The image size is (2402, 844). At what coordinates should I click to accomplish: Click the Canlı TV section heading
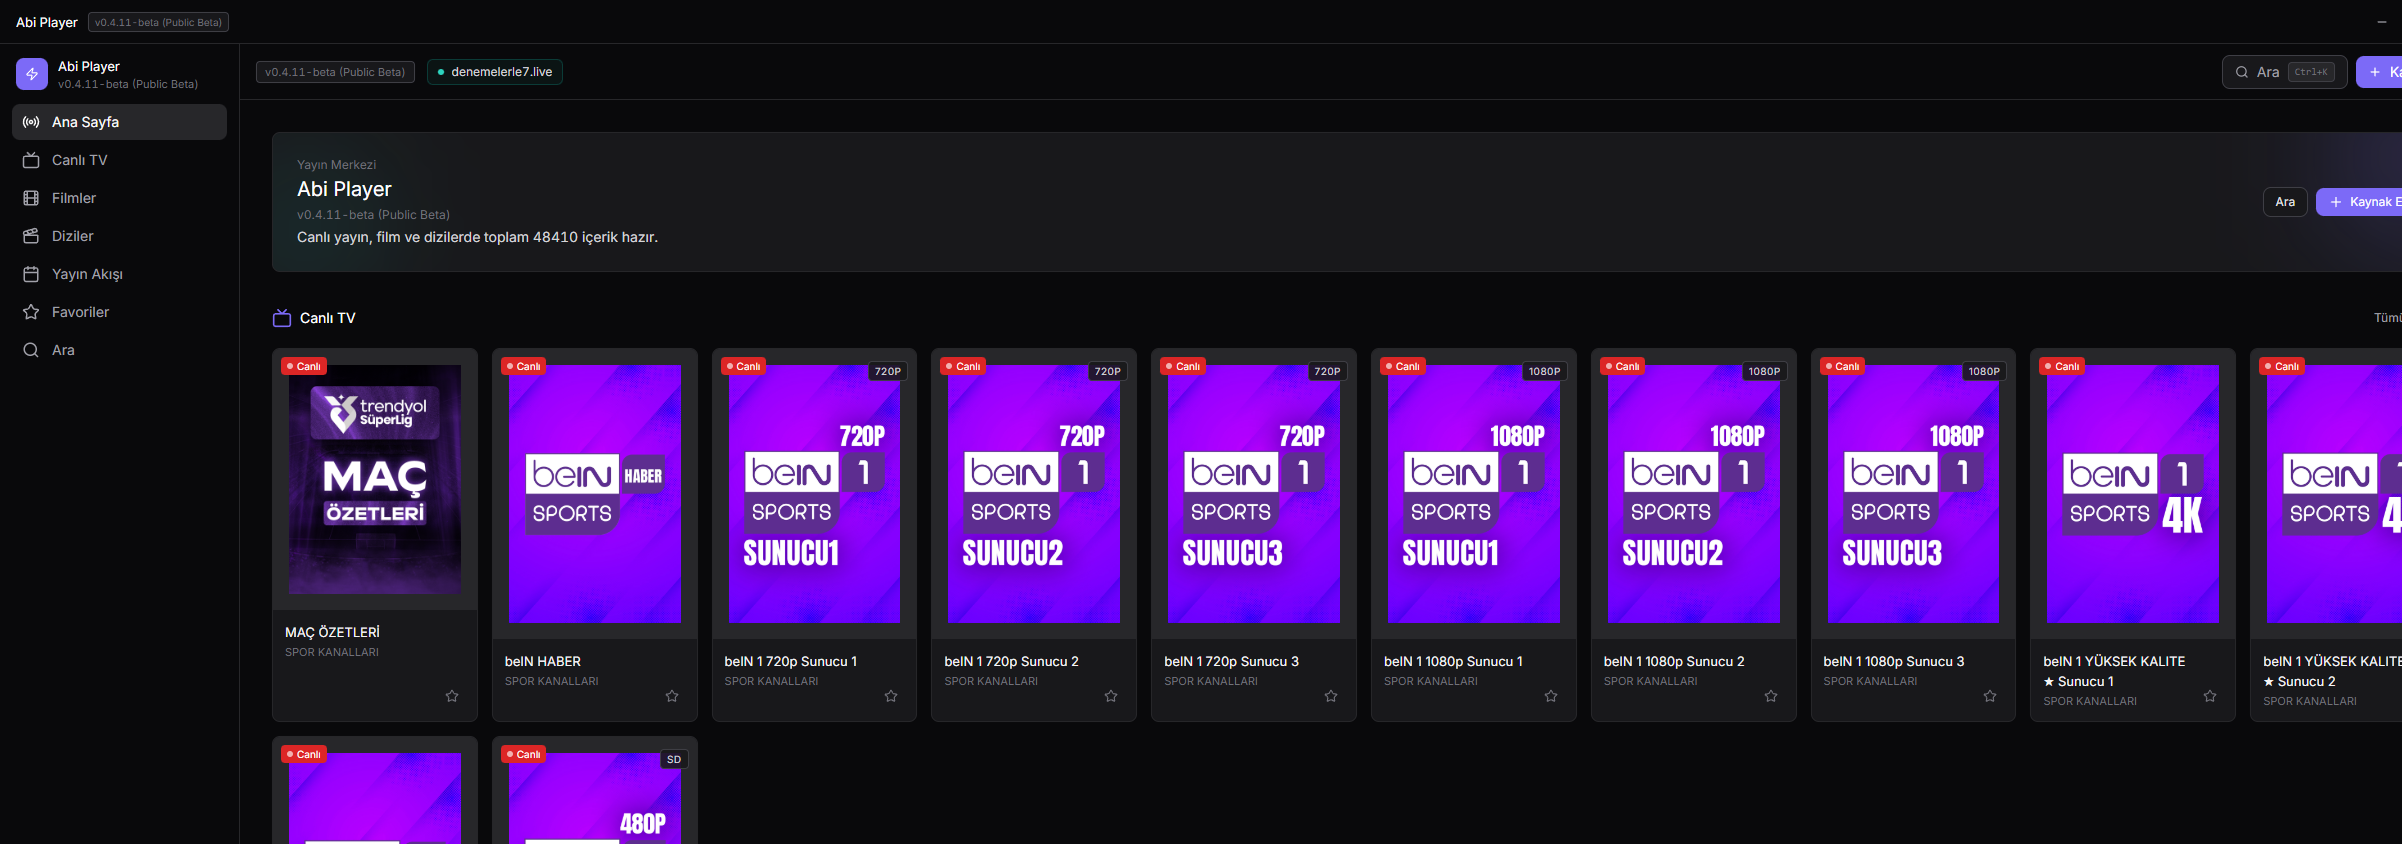327,318
